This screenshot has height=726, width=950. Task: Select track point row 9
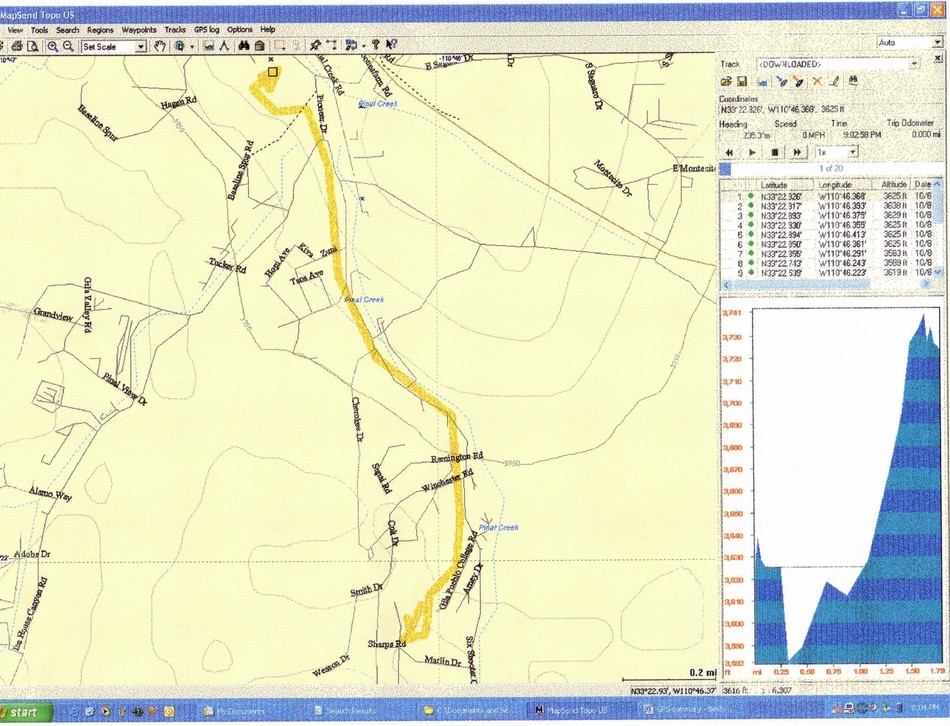pyautogui.click(x=827, y=273)
